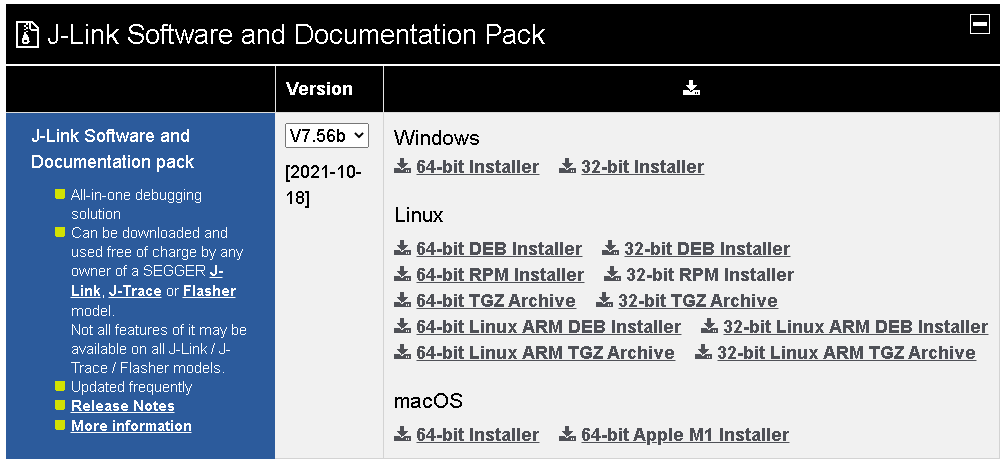Image resolution: width=1004 pixels, height=462 pixels.
Task: Click the download icon in the column header
Action: [x=692, y=88]
